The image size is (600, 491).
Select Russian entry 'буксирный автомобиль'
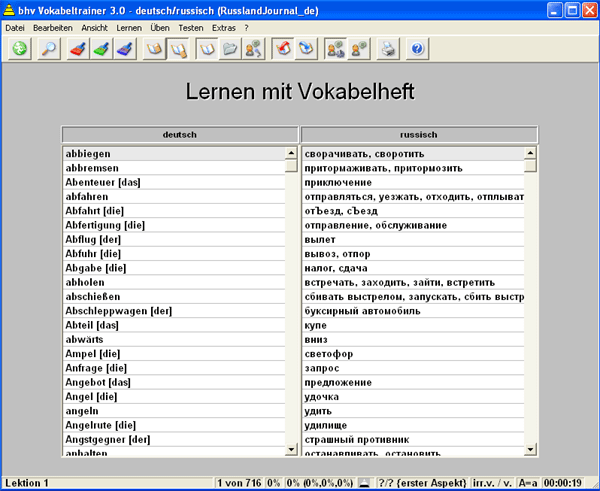(413, 311)
